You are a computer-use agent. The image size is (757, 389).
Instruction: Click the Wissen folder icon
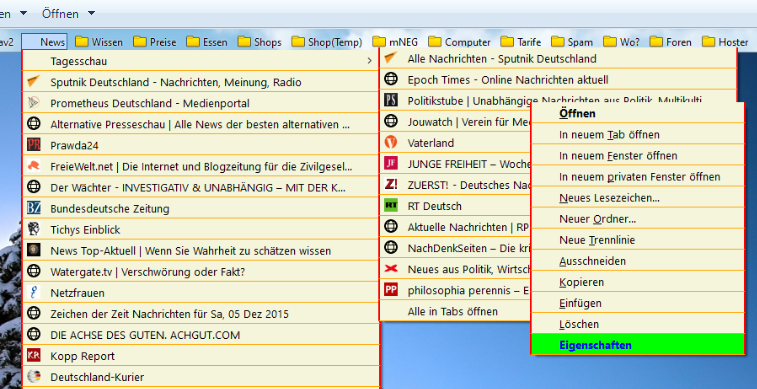pyautogui.click(x=82, y=42)
